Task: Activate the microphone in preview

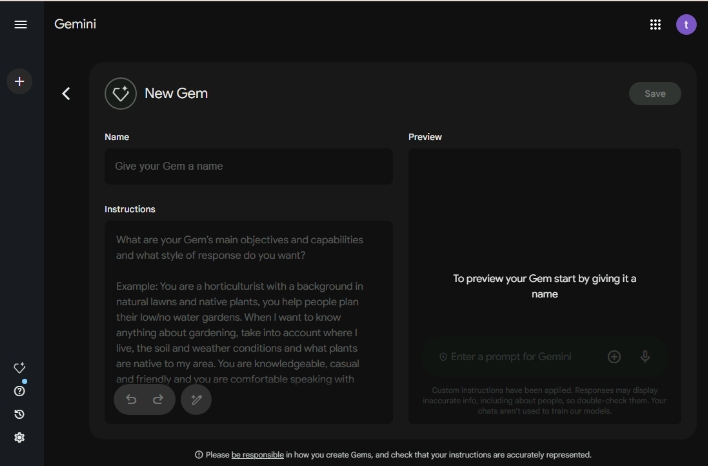Action: 645,357
